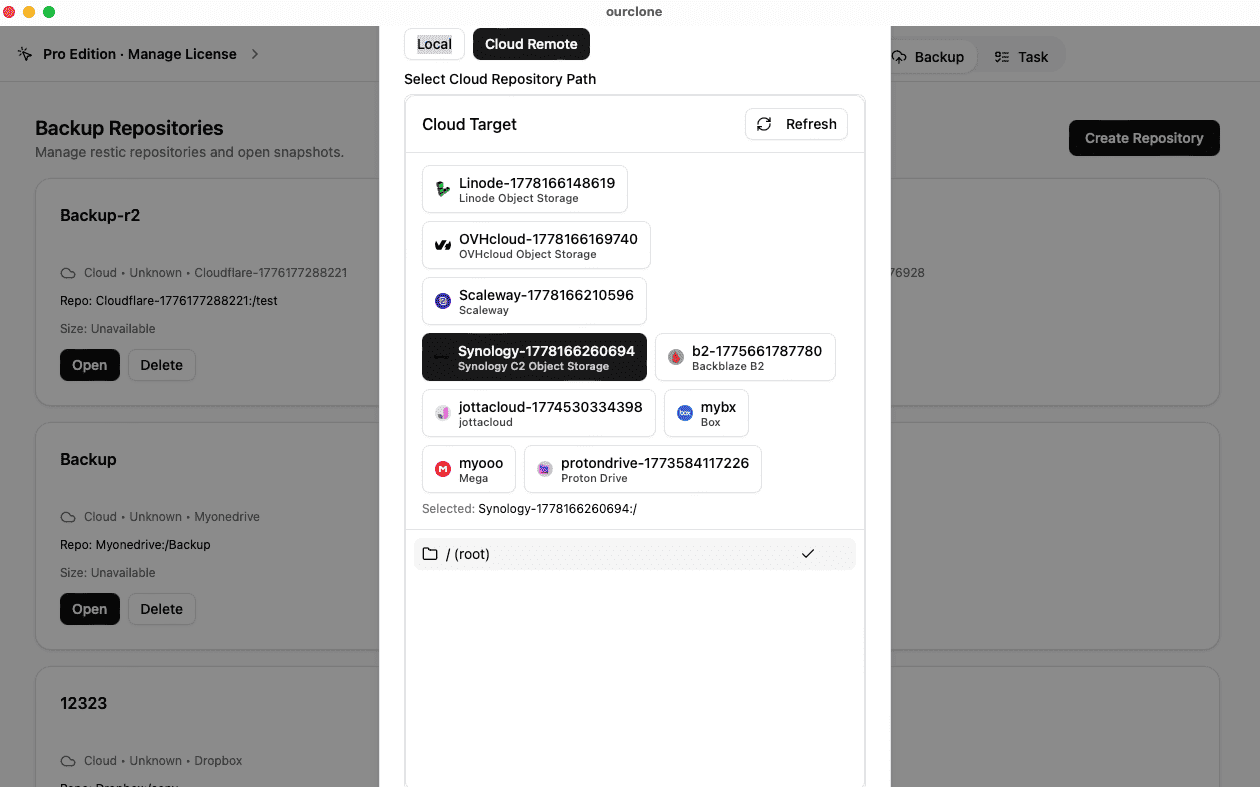Delete the Myonedrive Backup repository
This screenshot has width=1260, height=787.
[x=162, y=609]
